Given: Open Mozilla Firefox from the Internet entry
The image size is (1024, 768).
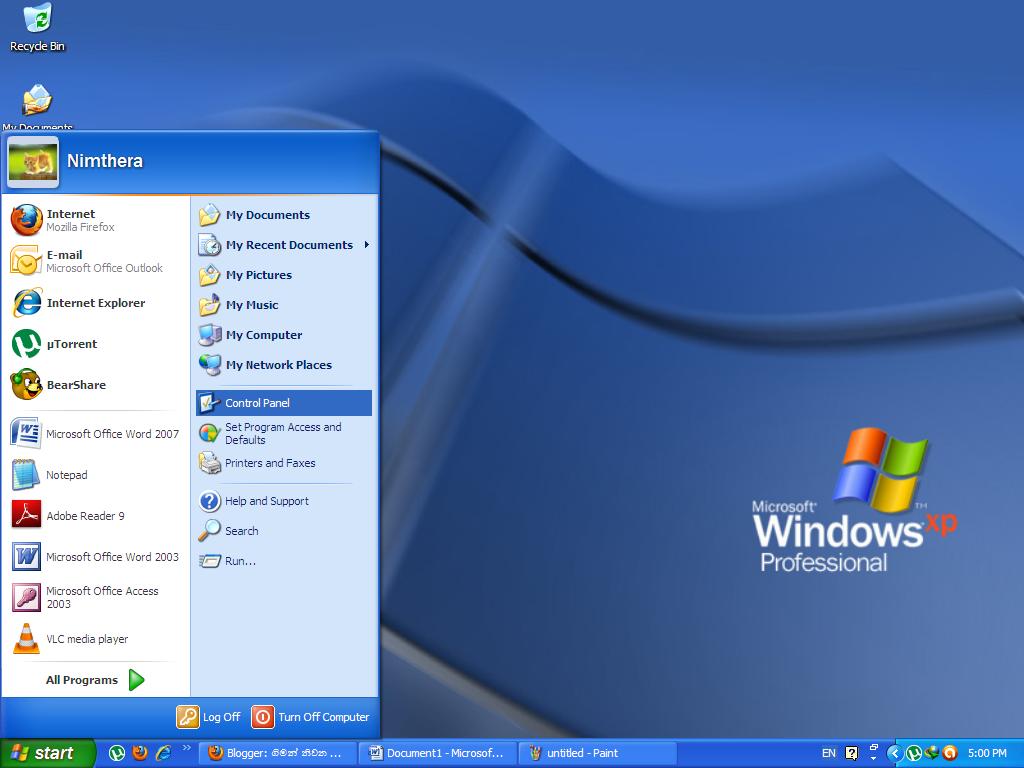Looking at the screenshot, I should (x=96, y=220).
